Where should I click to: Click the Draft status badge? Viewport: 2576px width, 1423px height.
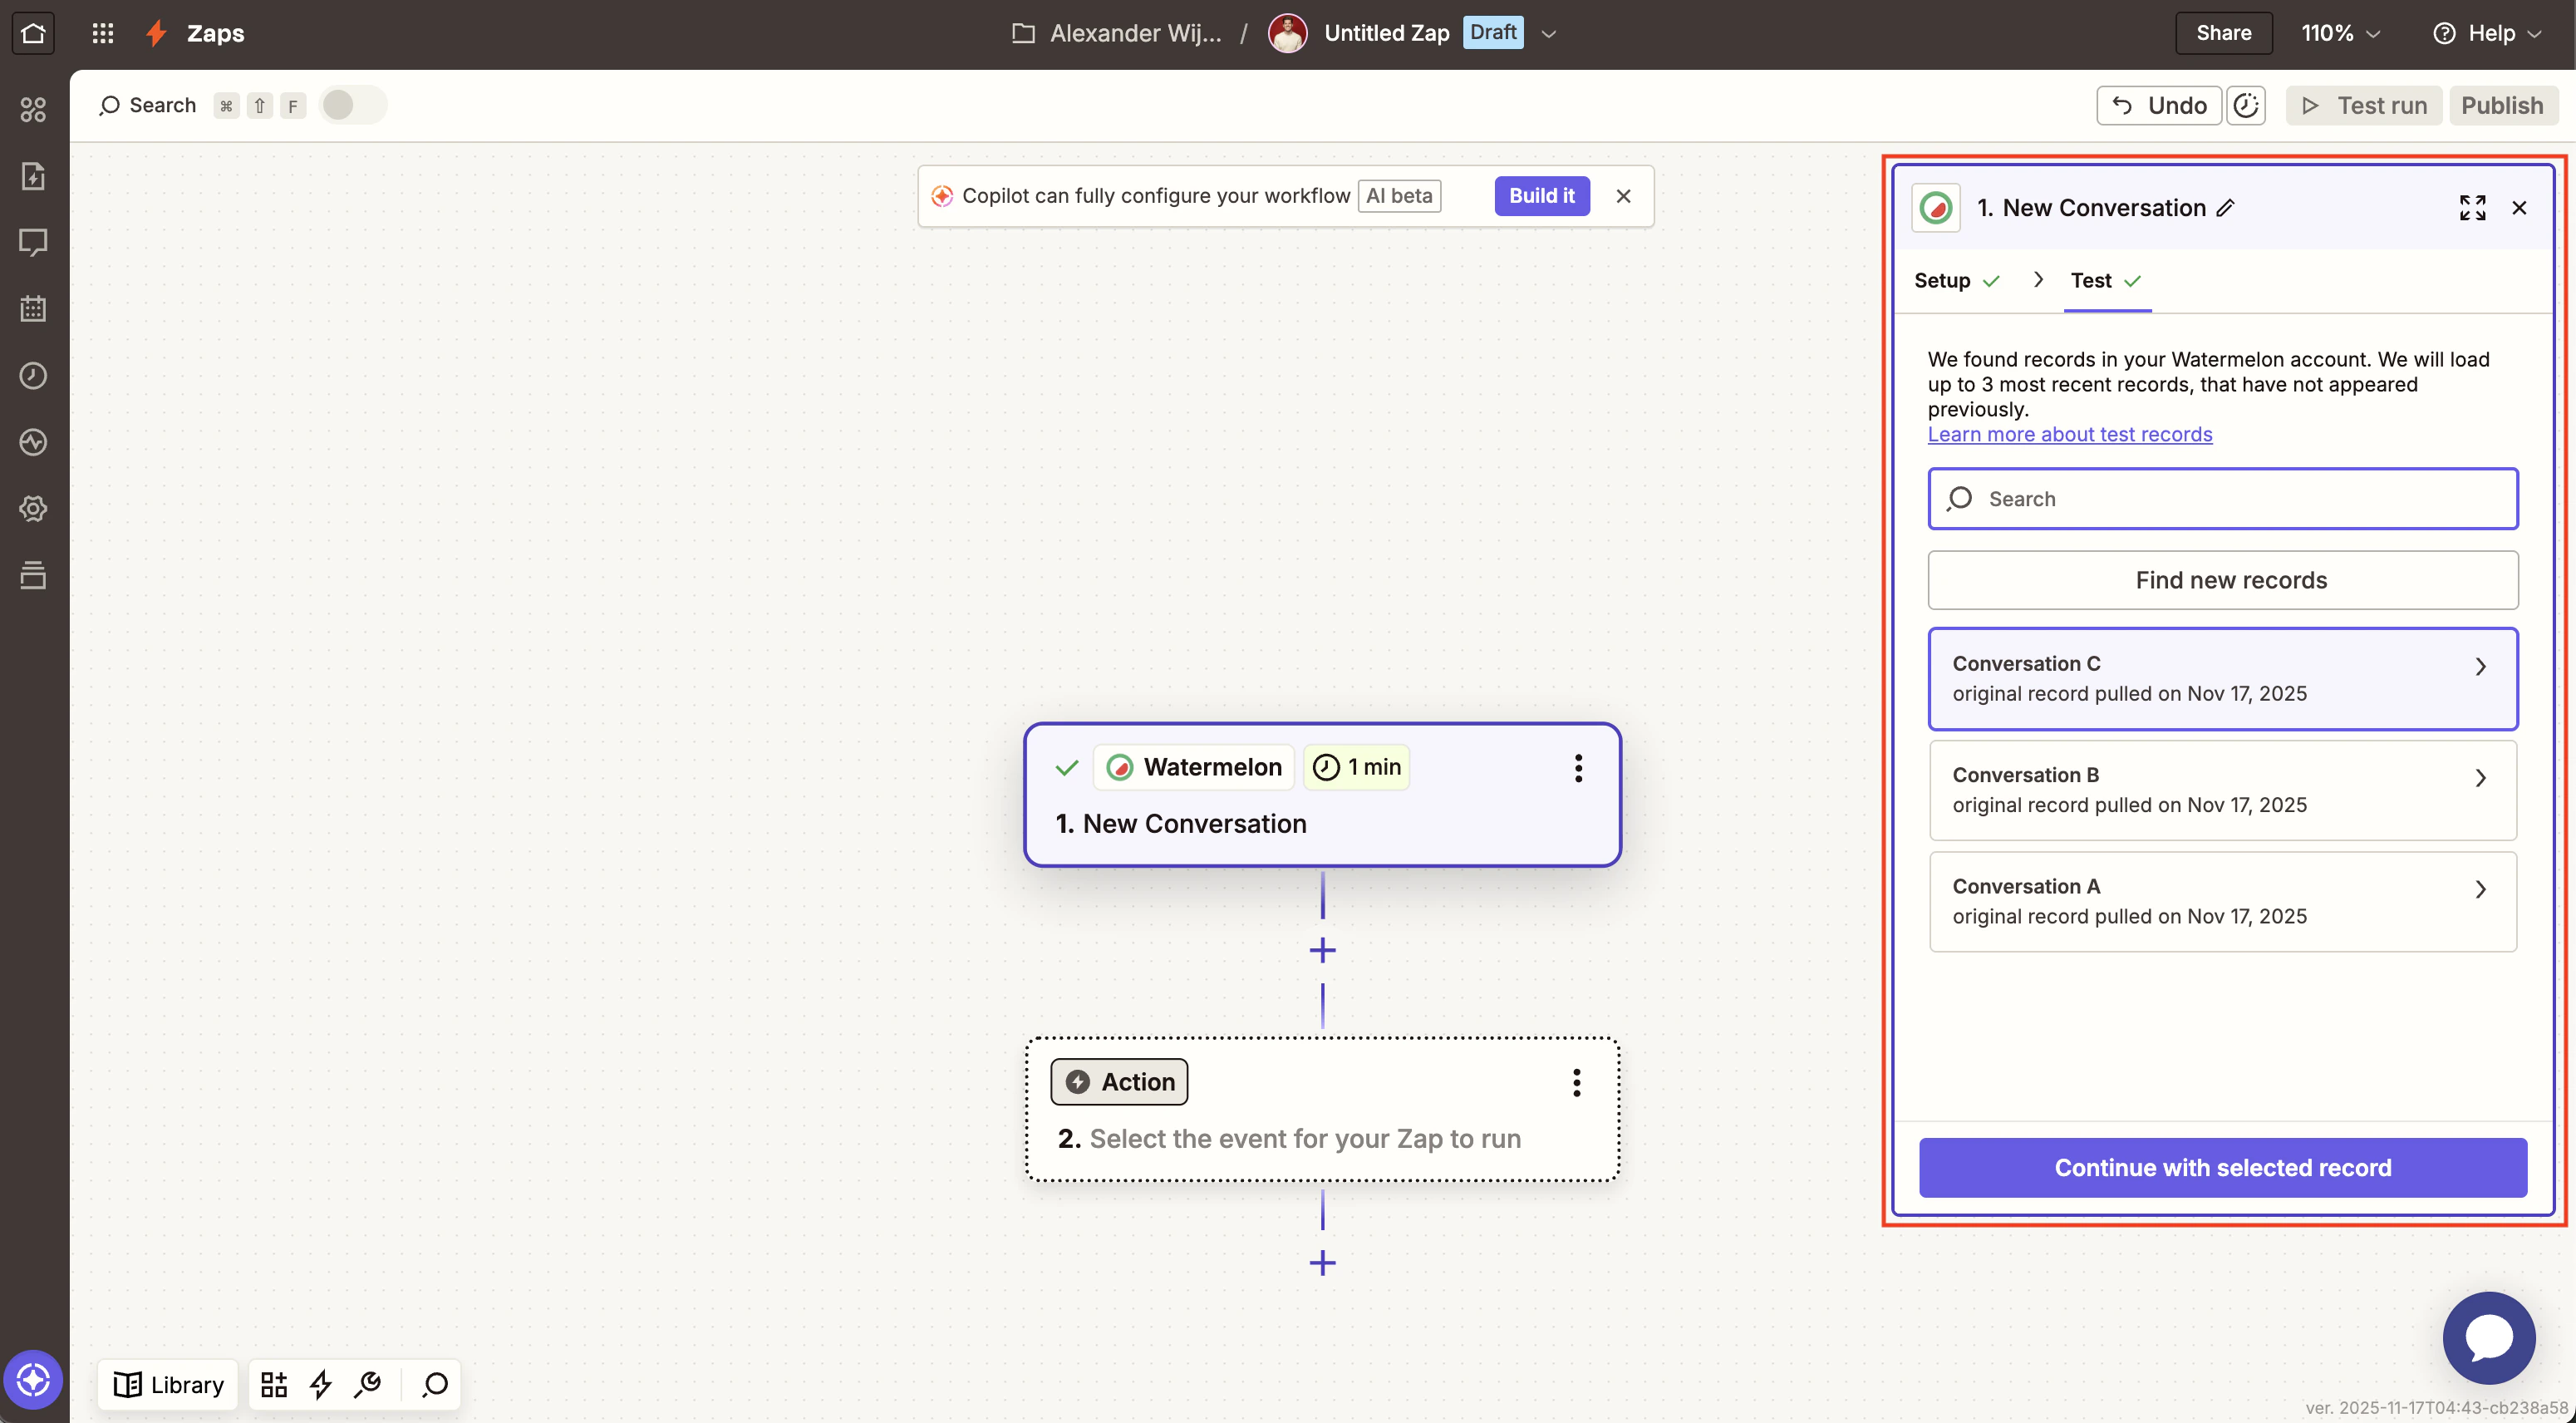tap(1493, 32)
